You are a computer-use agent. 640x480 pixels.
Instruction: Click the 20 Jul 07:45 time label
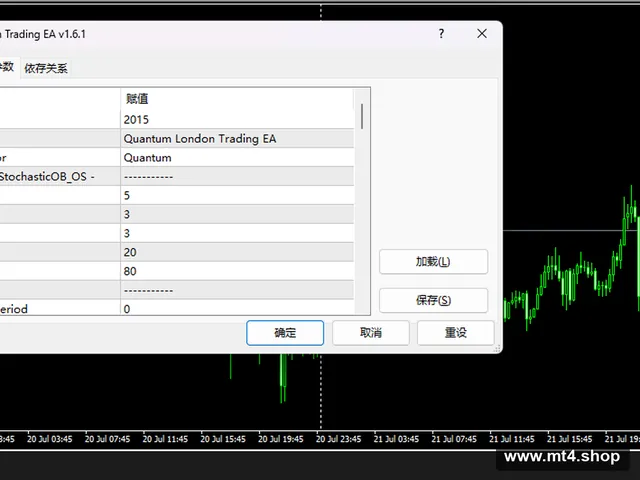pyautogui.click(x=107, y=439)
